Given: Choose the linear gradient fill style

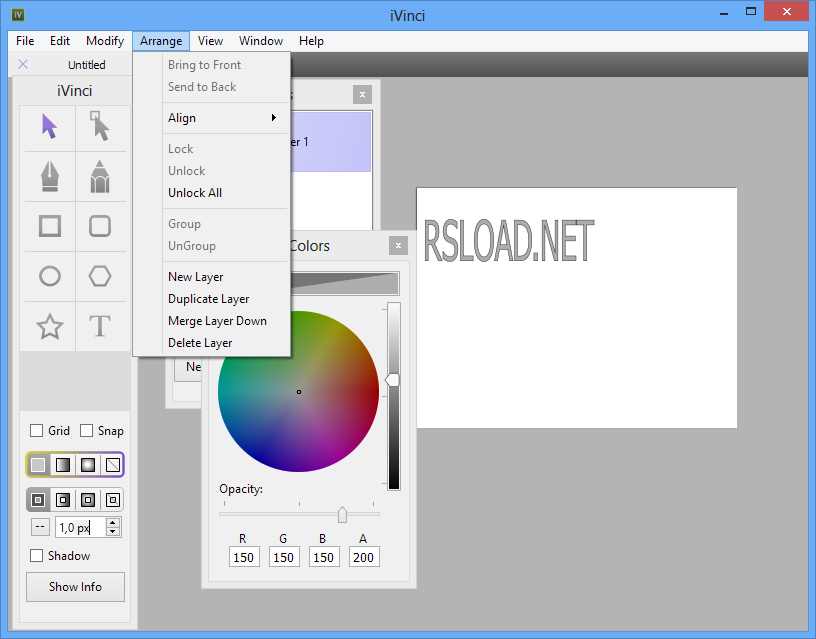Looking at the screenshot, I should coord(63,465).
